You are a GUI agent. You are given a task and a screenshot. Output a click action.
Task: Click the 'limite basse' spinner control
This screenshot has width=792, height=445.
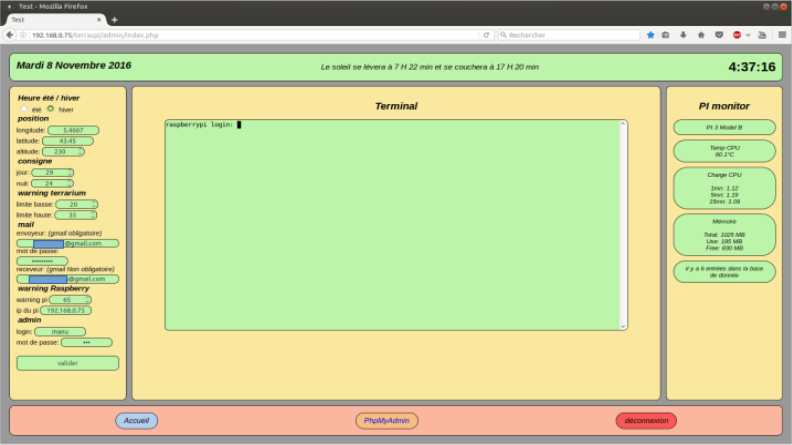click(x=76, y=204)
